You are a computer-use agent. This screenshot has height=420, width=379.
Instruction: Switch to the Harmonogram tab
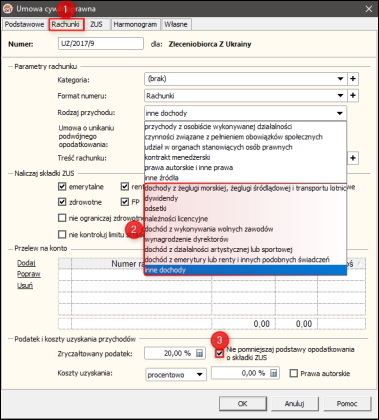coord(135,24)
